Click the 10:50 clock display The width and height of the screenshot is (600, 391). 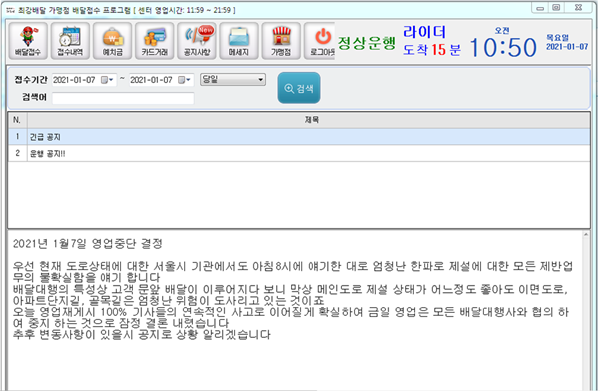click(x=503, y=47)
